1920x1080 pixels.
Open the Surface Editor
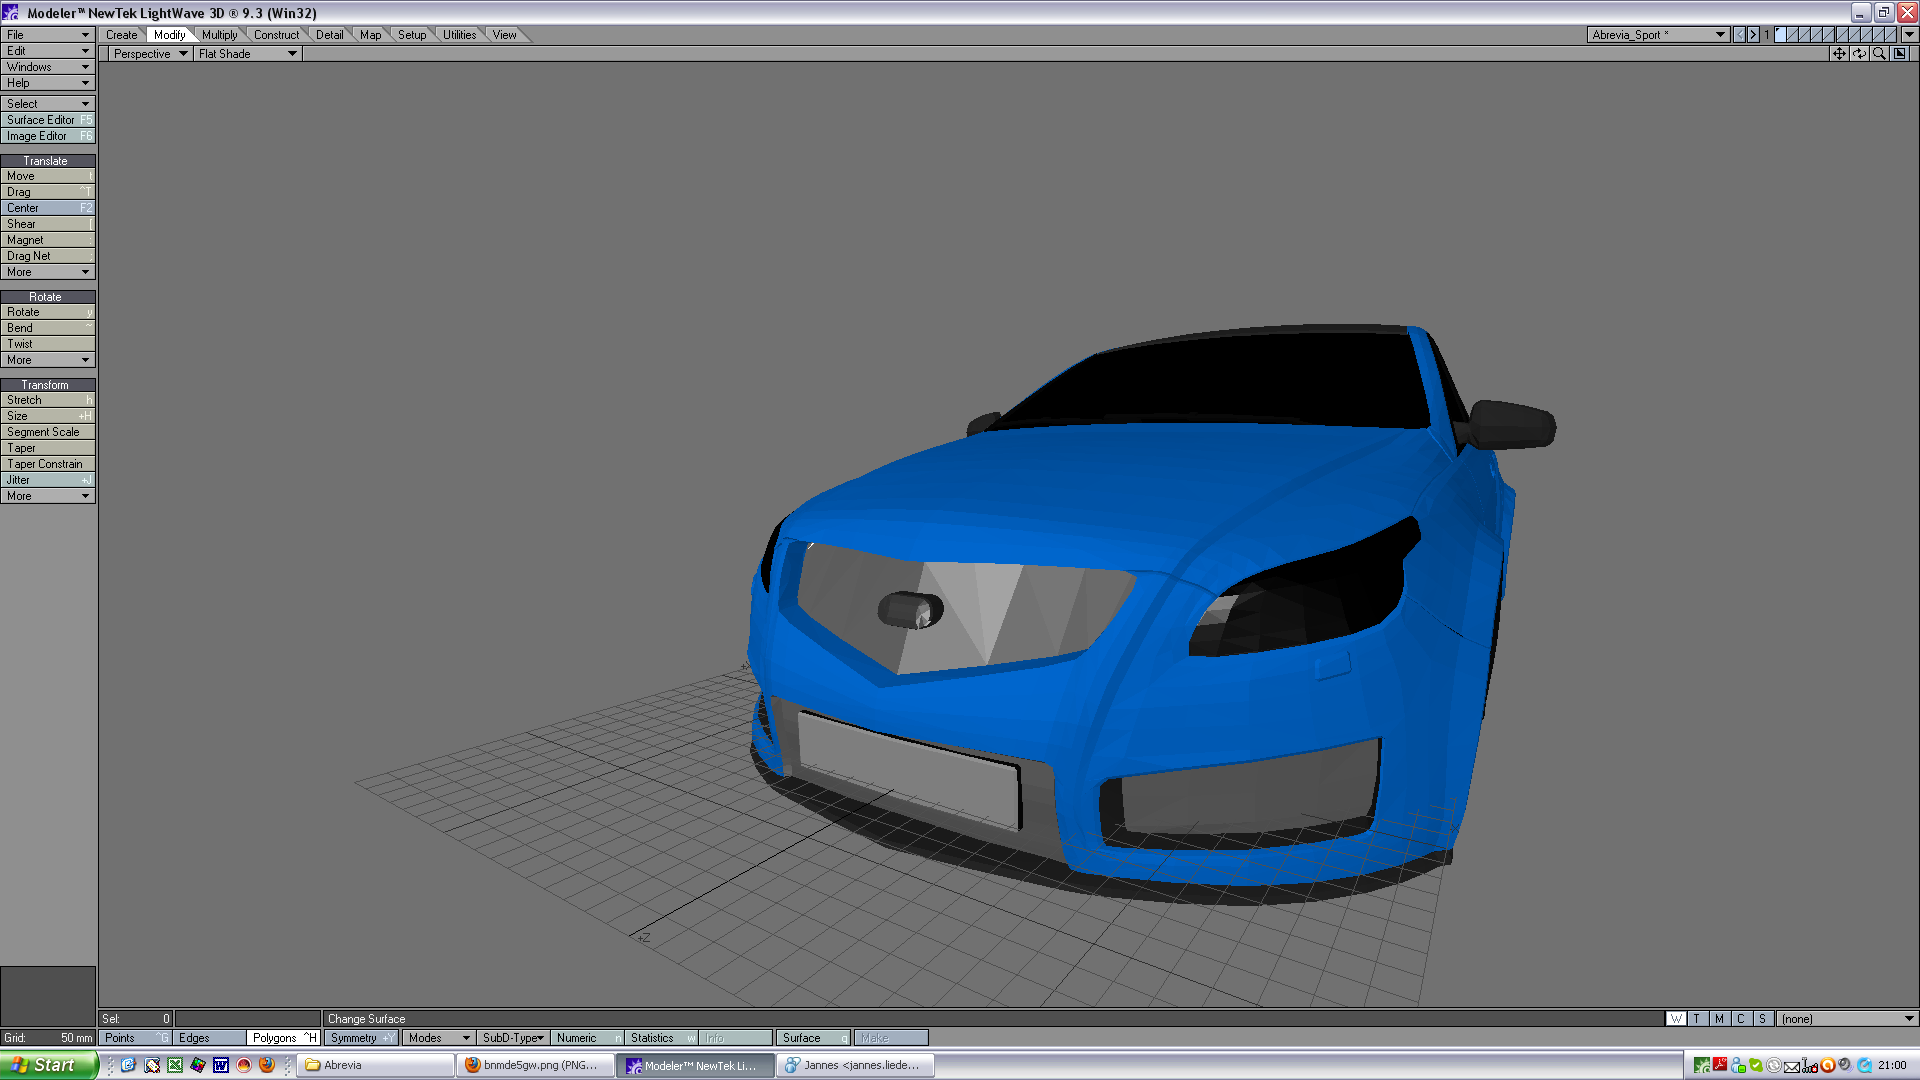pyautogui.click(x=48, y=120)
